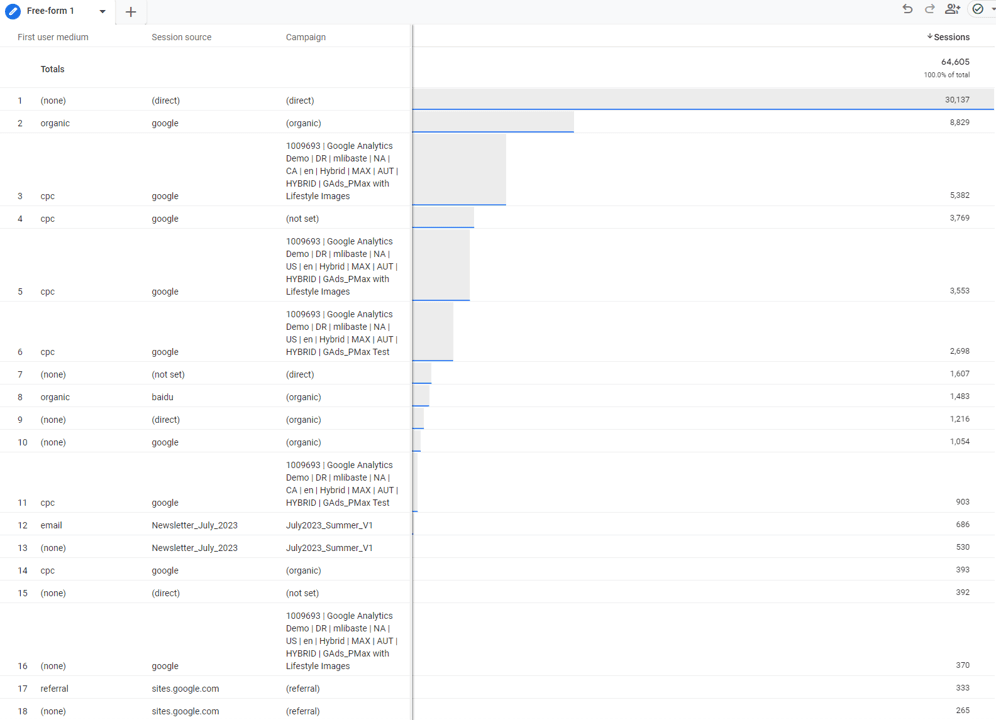Click the Session source column header
This screenshot has width=996, height=720.
[181, 37]
